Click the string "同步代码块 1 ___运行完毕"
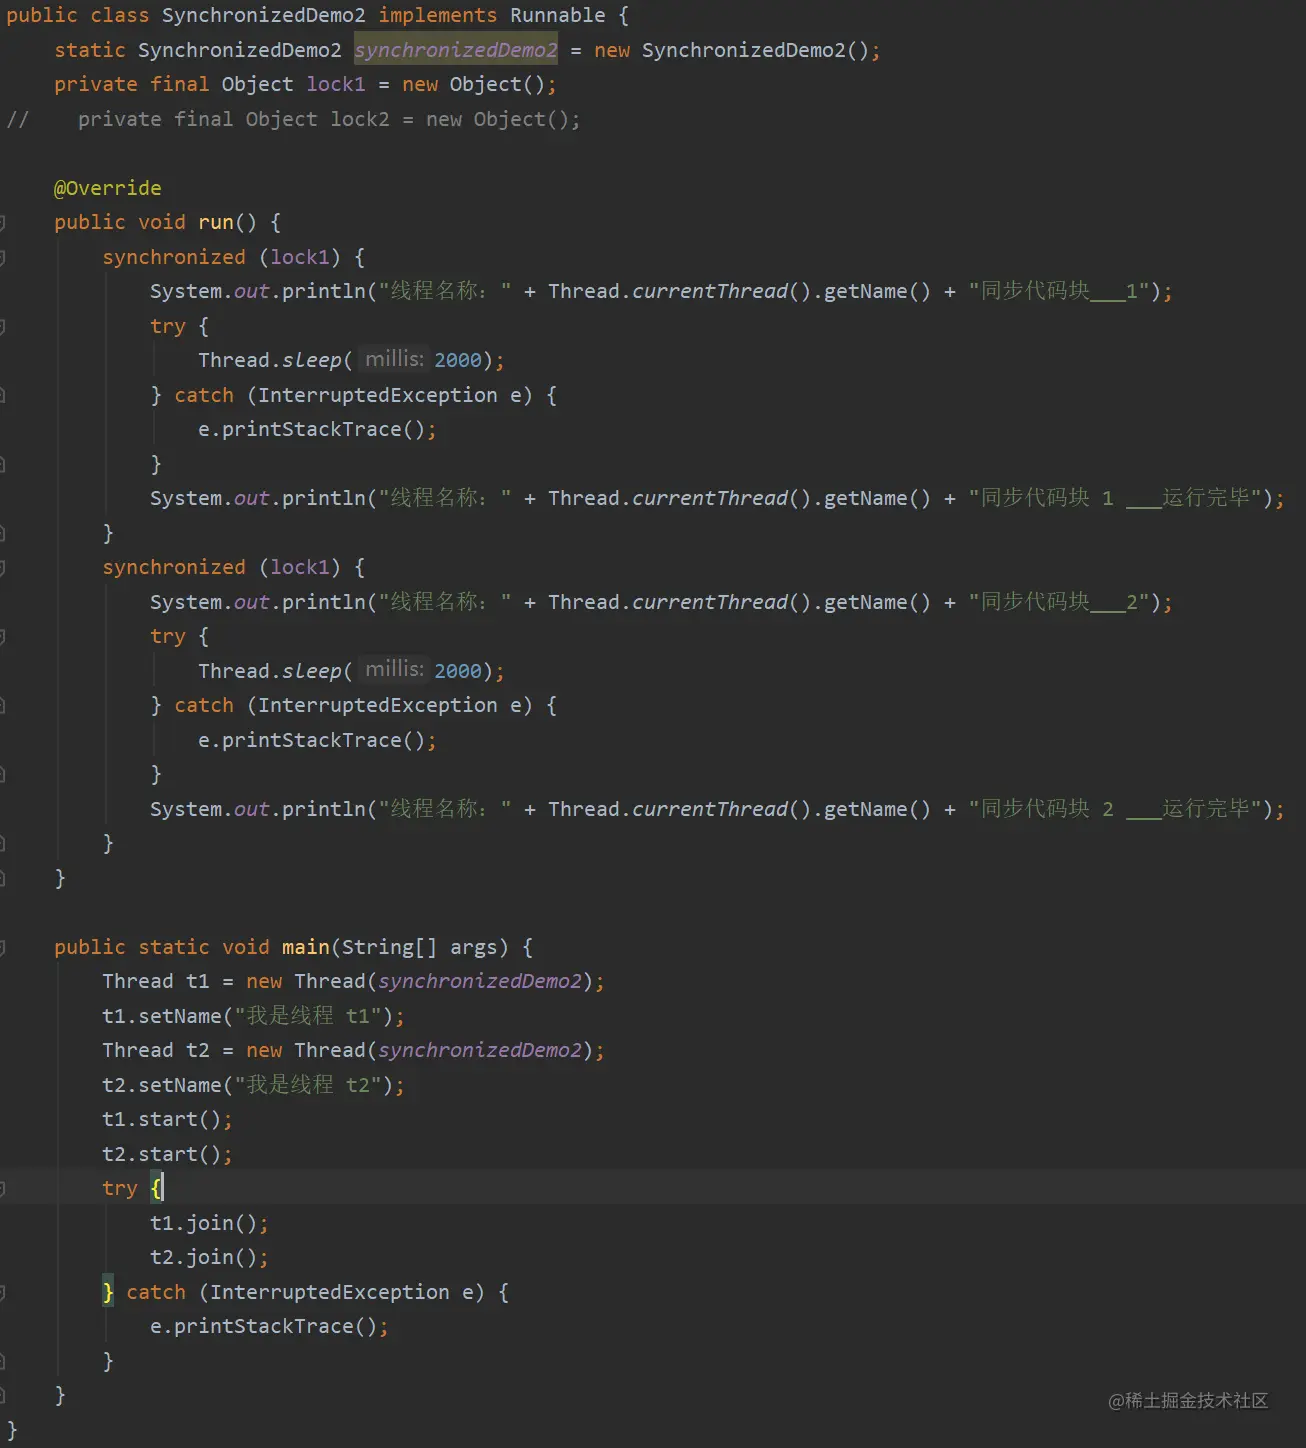Image resolution: width=1306 pixels, height=1448 pixels. (1115, 498)
